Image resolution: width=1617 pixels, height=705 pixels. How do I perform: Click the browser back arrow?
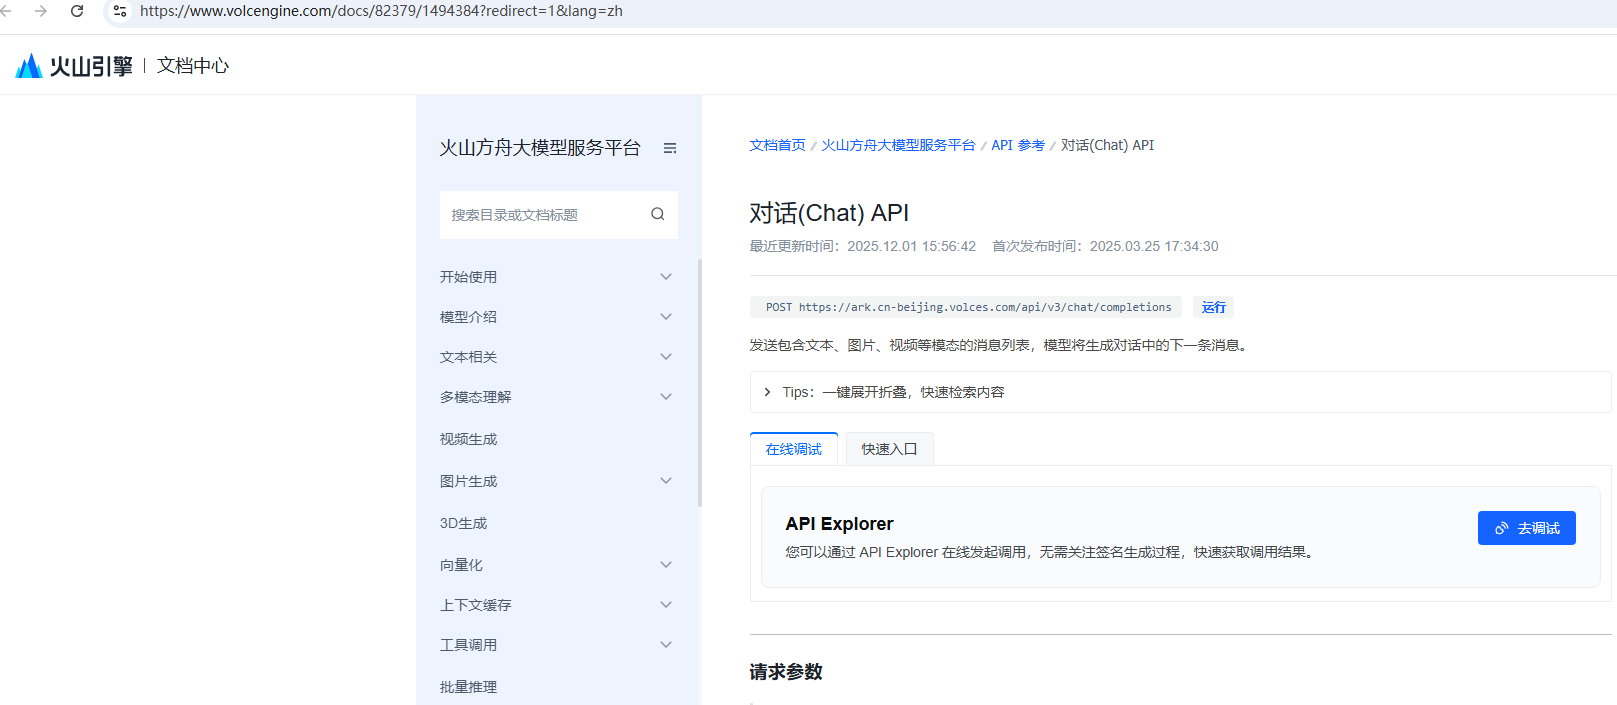7,11
